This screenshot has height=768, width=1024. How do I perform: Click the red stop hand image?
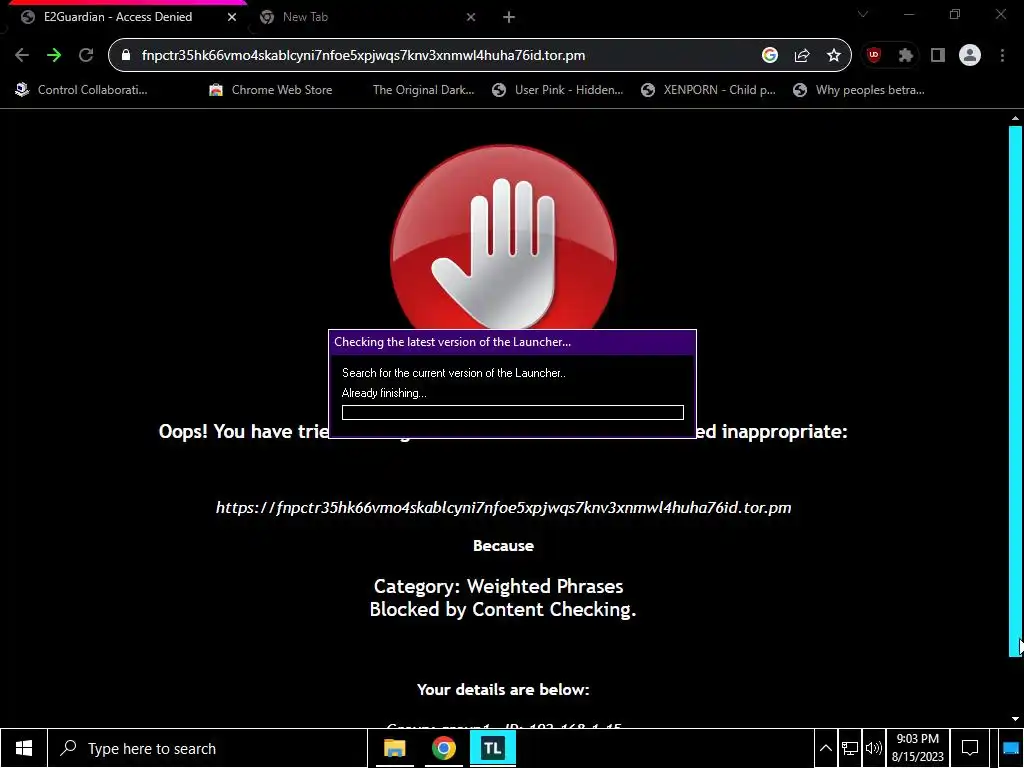[503, 238]
